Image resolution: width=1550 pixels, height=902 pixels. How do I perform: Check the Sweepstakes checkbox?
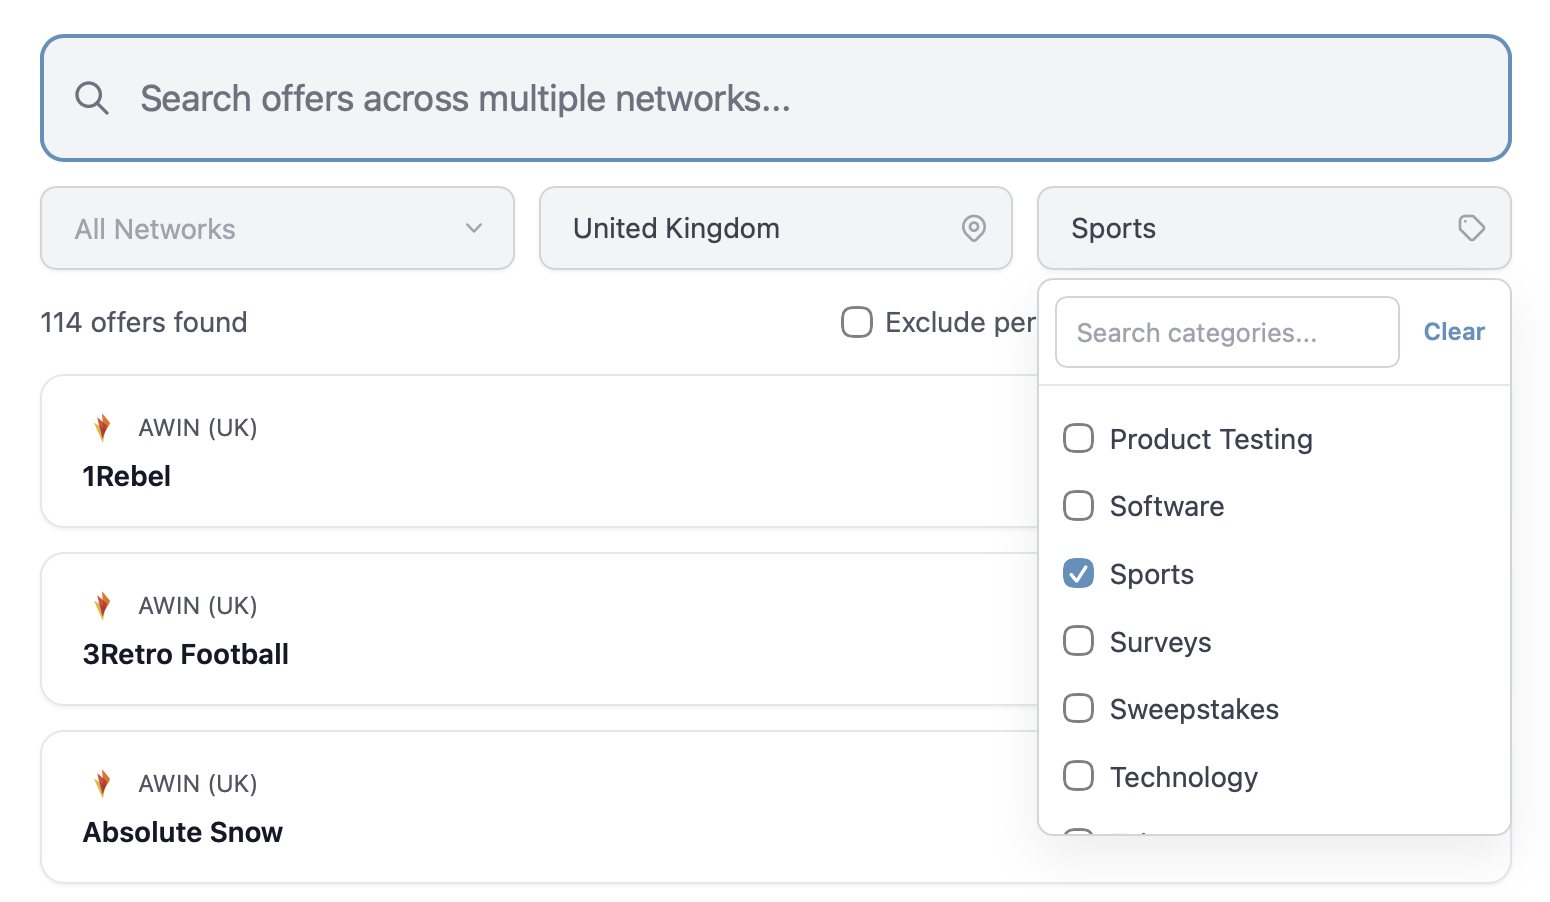point(1078,708)
